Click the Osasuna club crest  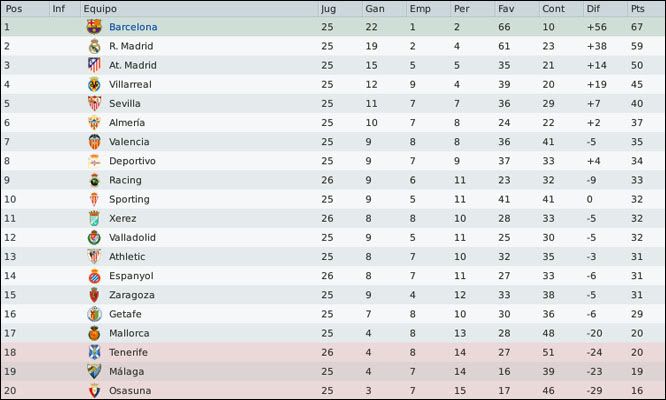[x=94, y=391]
